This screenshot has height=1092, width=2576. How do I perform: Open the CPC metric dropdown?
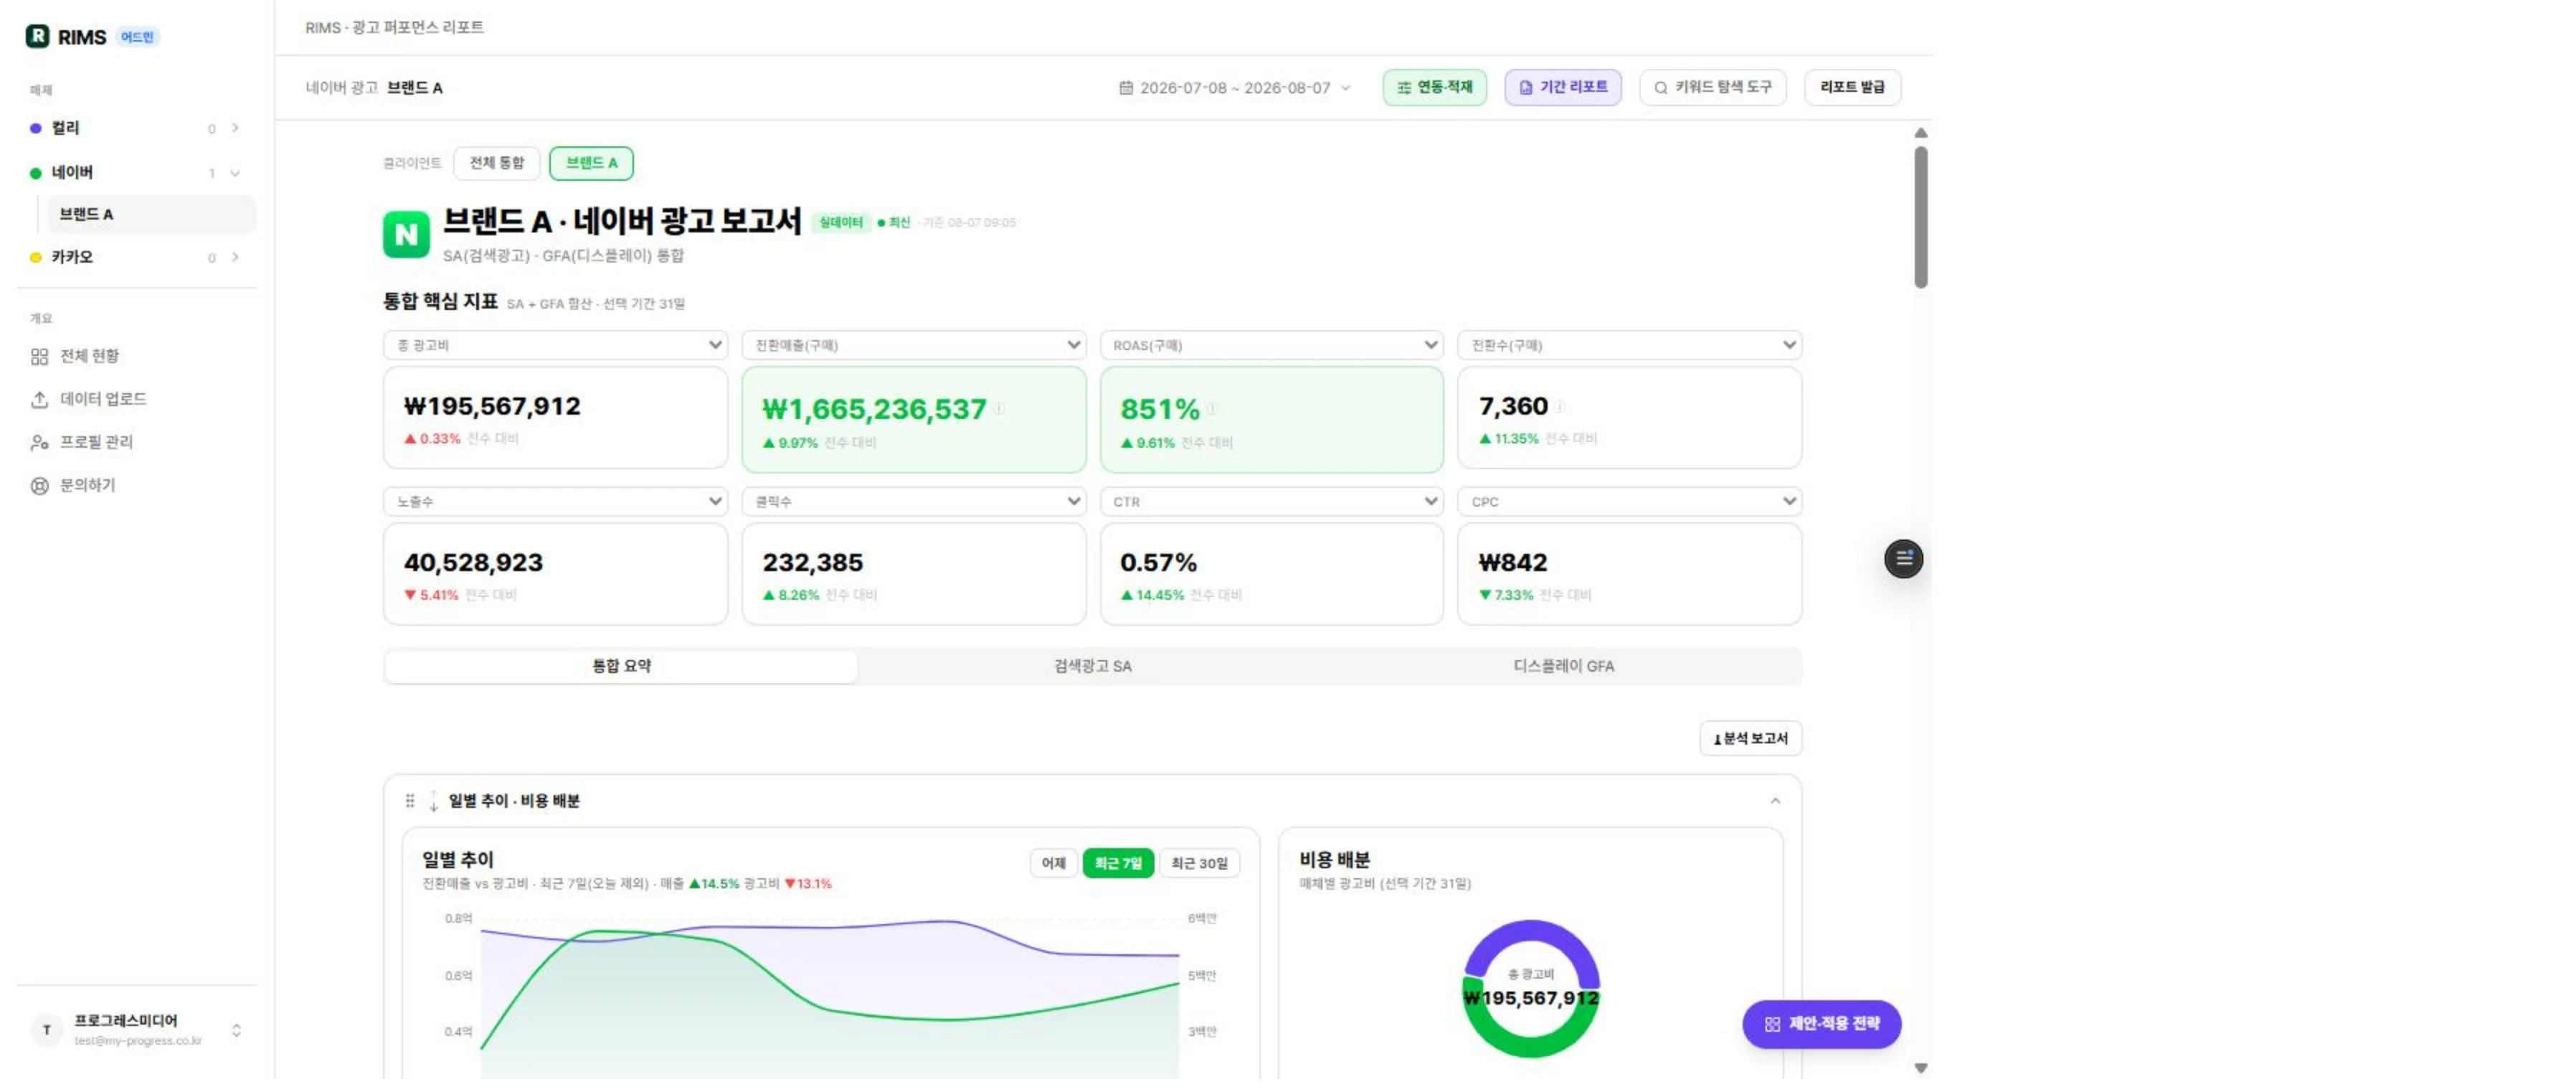pos(1629,501)
